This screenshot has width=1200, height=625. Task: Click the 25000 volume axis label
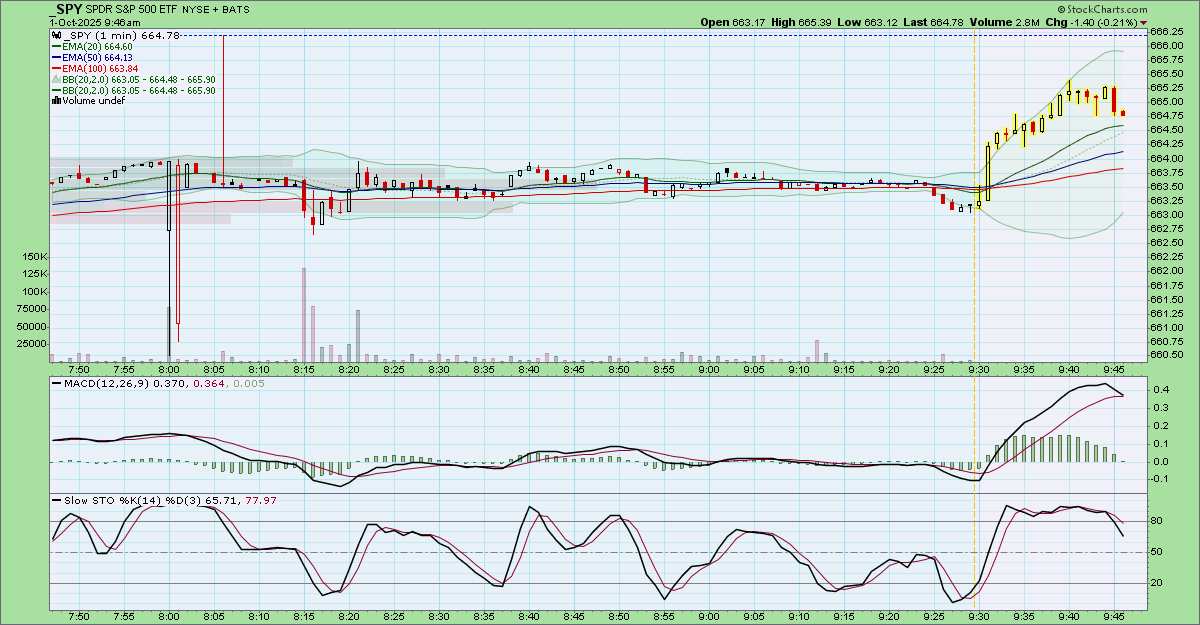(30, 343)
